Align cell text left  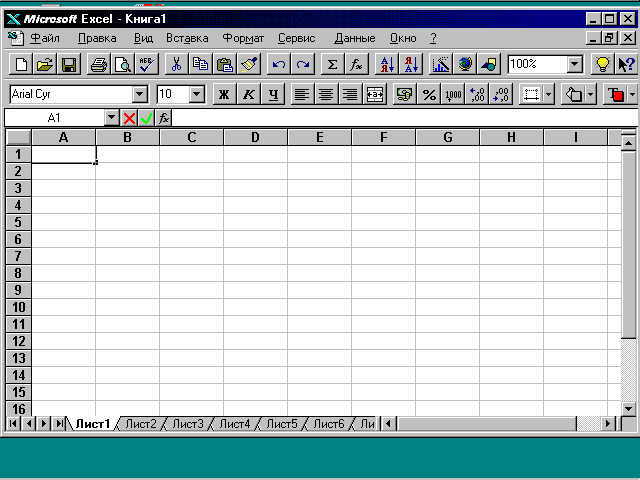[x=302, y=95]
